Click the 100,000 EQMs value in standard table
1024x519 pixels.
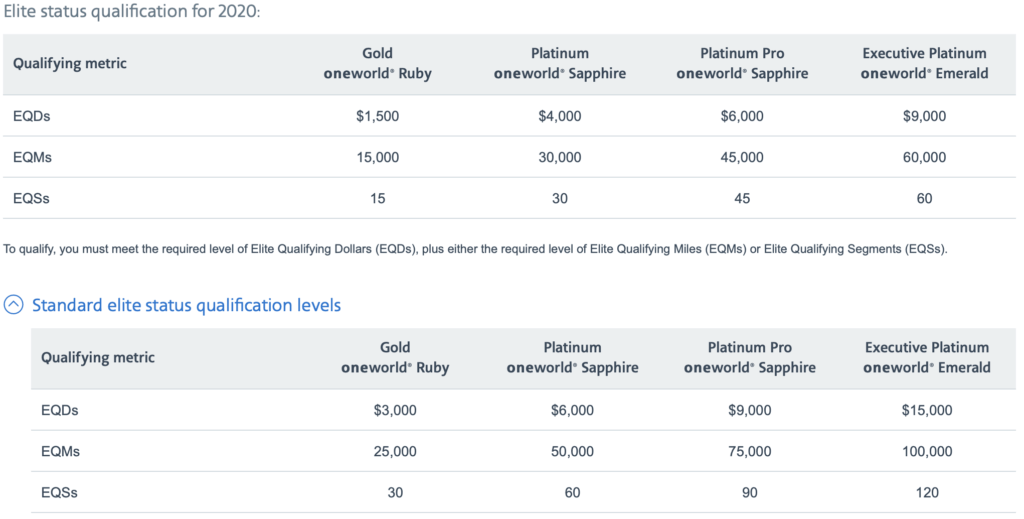927,451
